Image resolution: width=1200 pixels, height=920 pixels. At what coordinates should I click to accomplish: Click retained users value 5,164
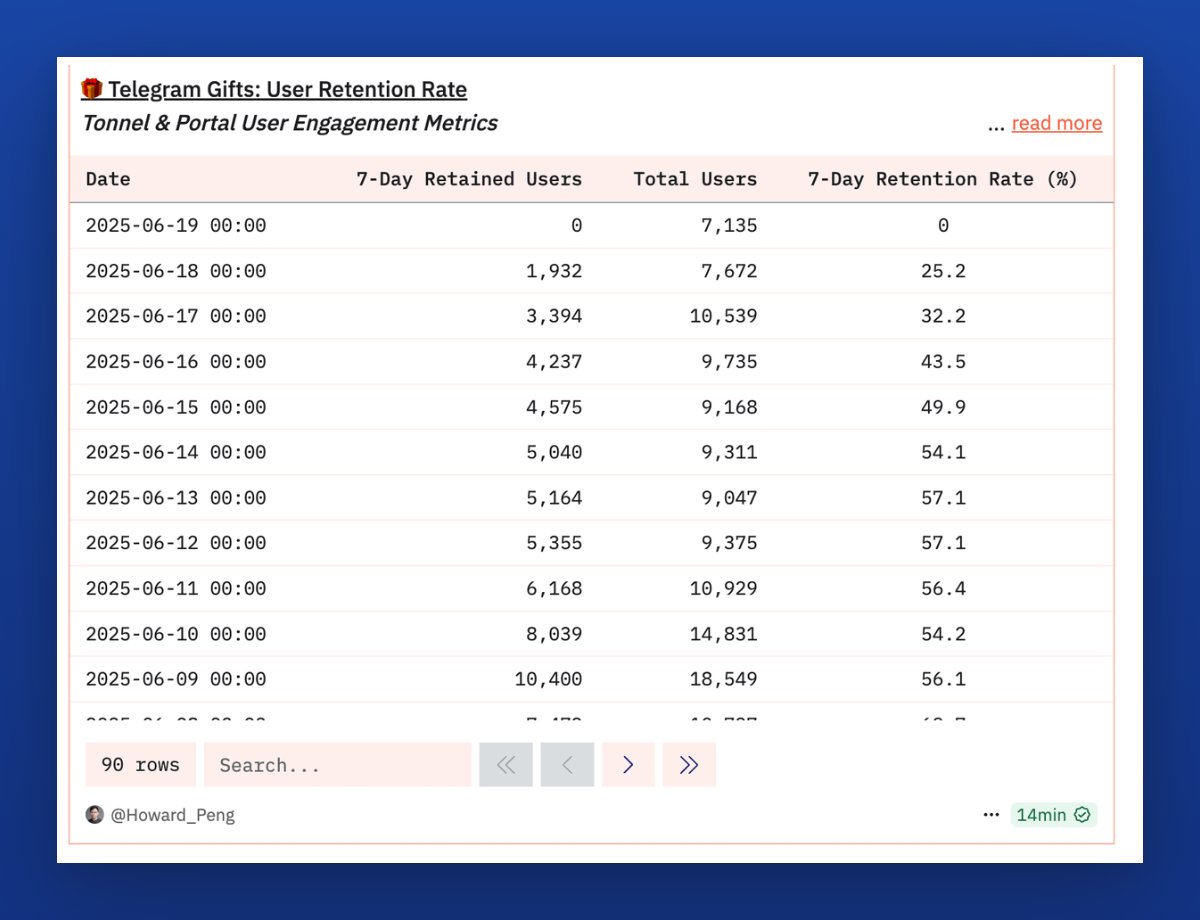[554, 498]
